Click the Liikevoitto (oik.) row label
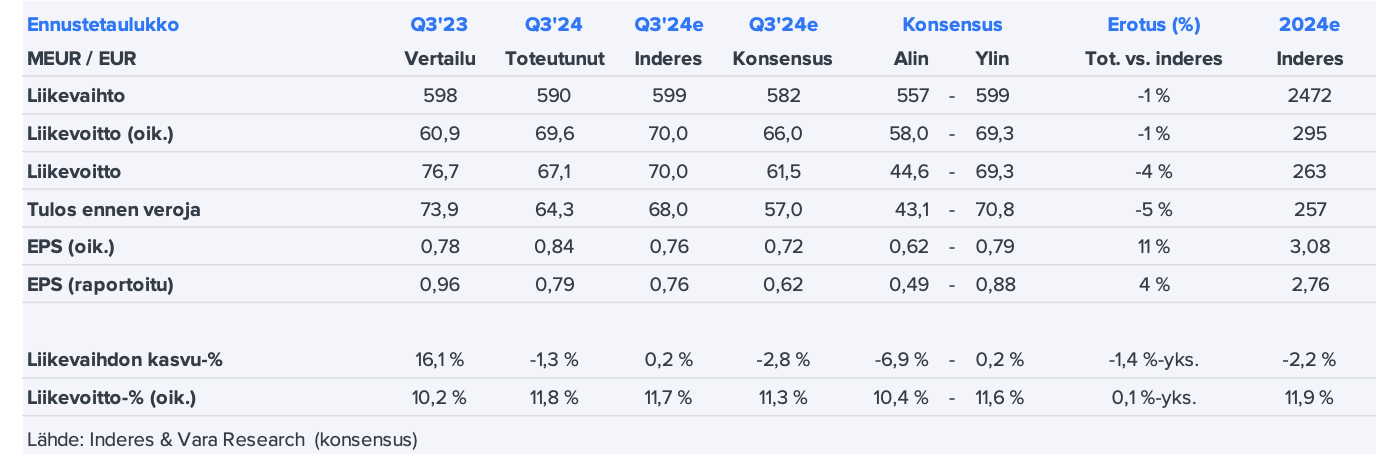The height and width of the screenshot is (460, 1400). point(100,134)
